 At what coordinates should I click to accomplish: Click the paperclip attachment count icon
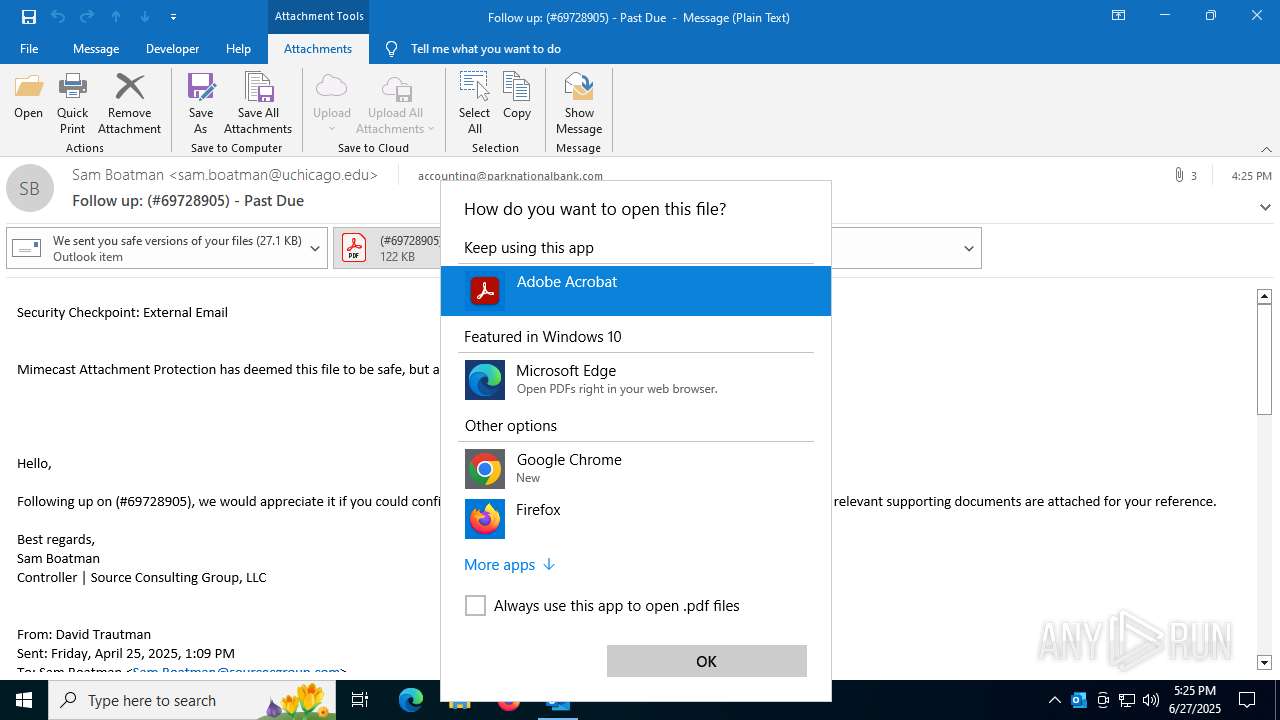click(1179, 175)
